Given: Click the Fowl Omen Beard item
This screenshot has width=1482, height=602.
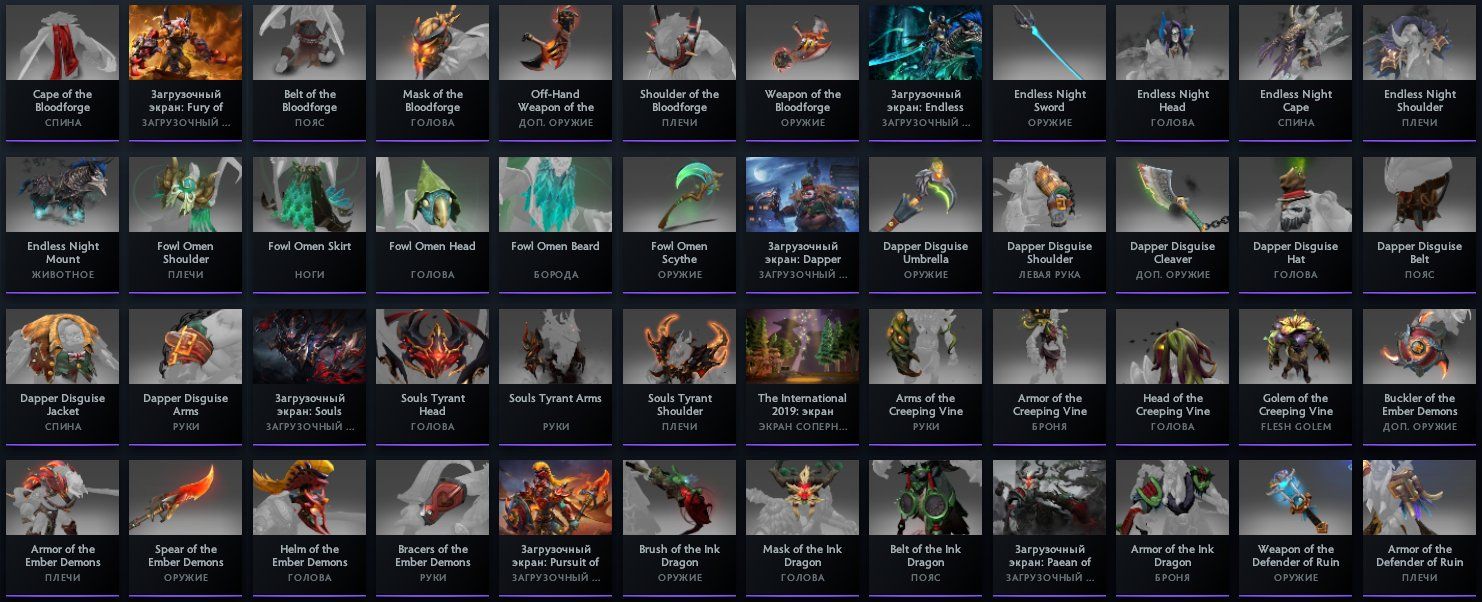Looking at the screenshot, I should click(x=556, y=224).
